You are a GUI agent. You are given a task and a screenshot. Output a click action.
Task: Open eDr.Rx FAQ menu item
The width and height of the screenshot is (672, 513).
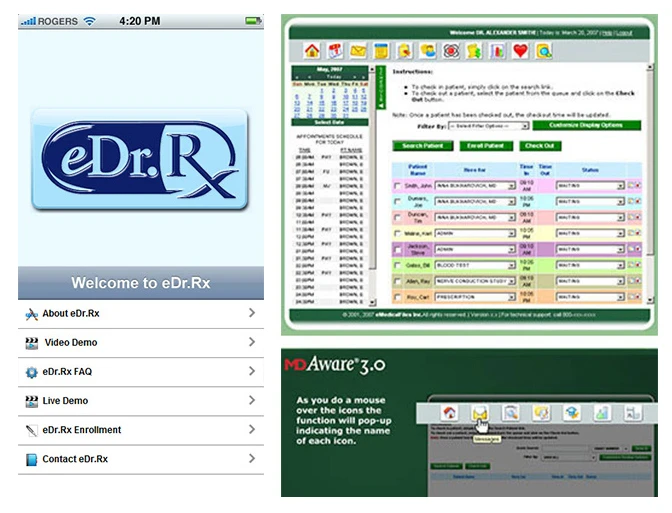tap(141, 372)
